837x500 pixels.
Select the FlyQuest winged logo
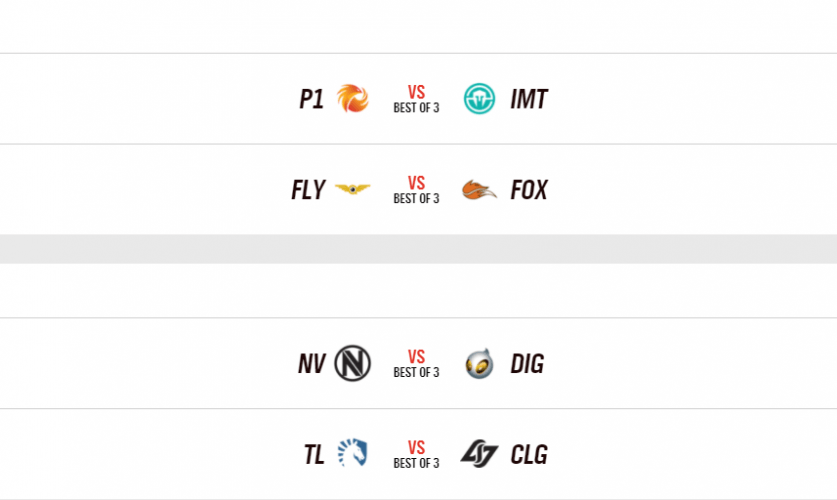(x=352, y=190)
